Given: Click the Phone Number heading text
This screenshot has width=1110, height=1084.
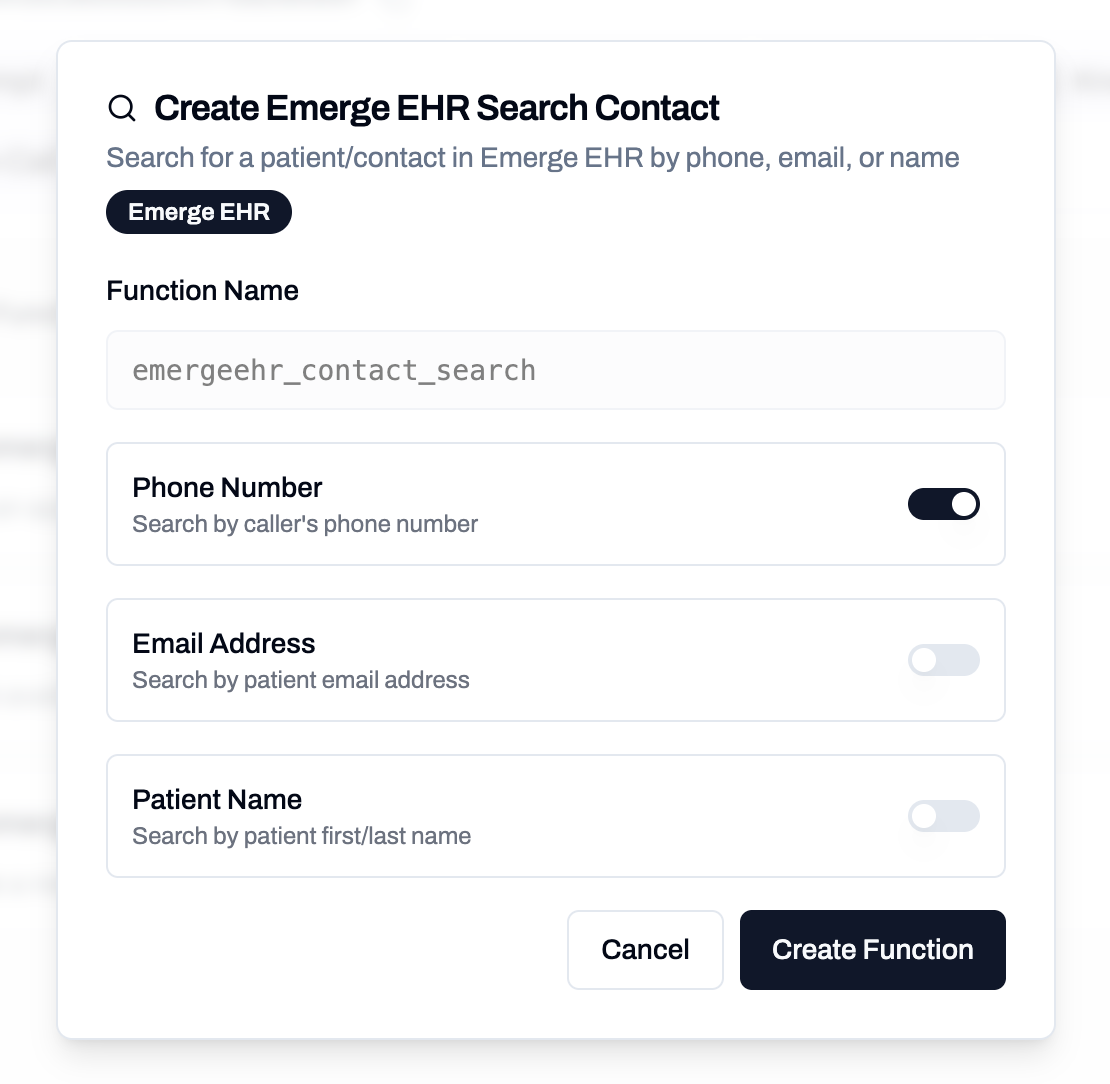Looking at the screenshot, I should click(x=227, y=487).
